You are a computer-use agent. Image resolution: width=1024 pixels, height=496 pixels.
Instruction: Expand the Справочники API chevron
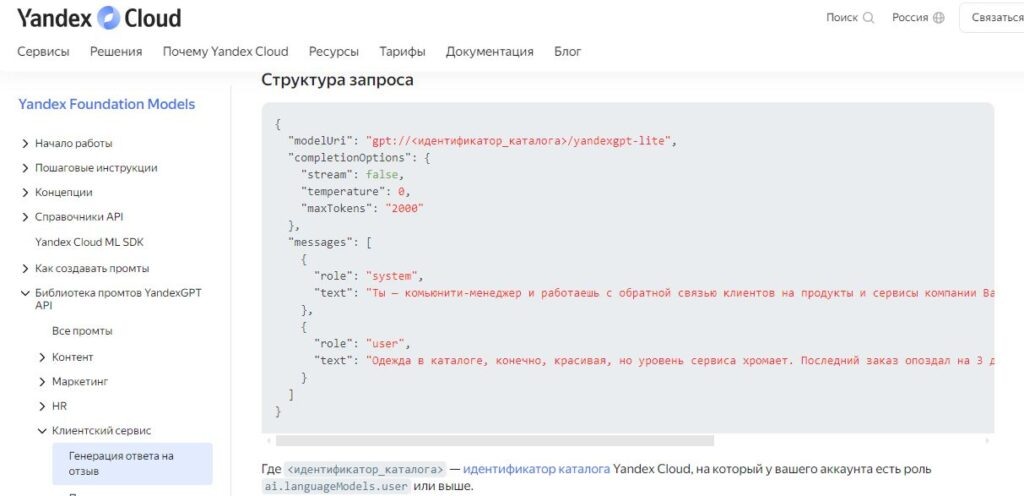25,217
